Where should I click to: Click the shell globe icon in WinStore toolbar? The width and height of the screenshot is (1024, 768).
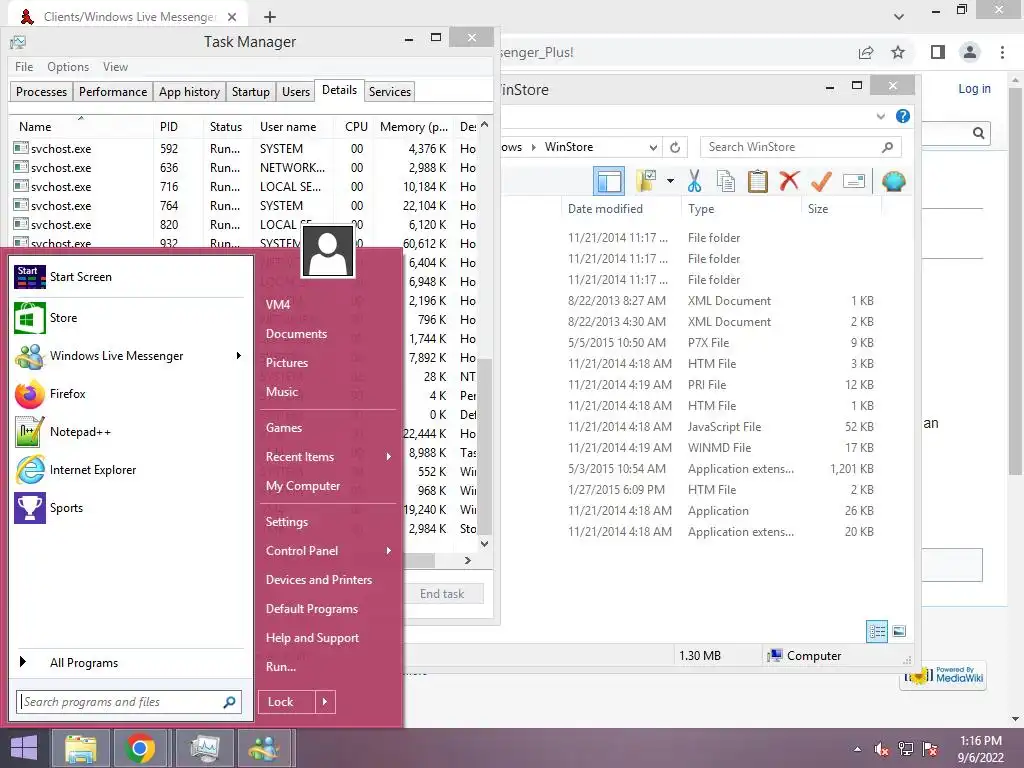pyautogui.click(x=893, y=181)
